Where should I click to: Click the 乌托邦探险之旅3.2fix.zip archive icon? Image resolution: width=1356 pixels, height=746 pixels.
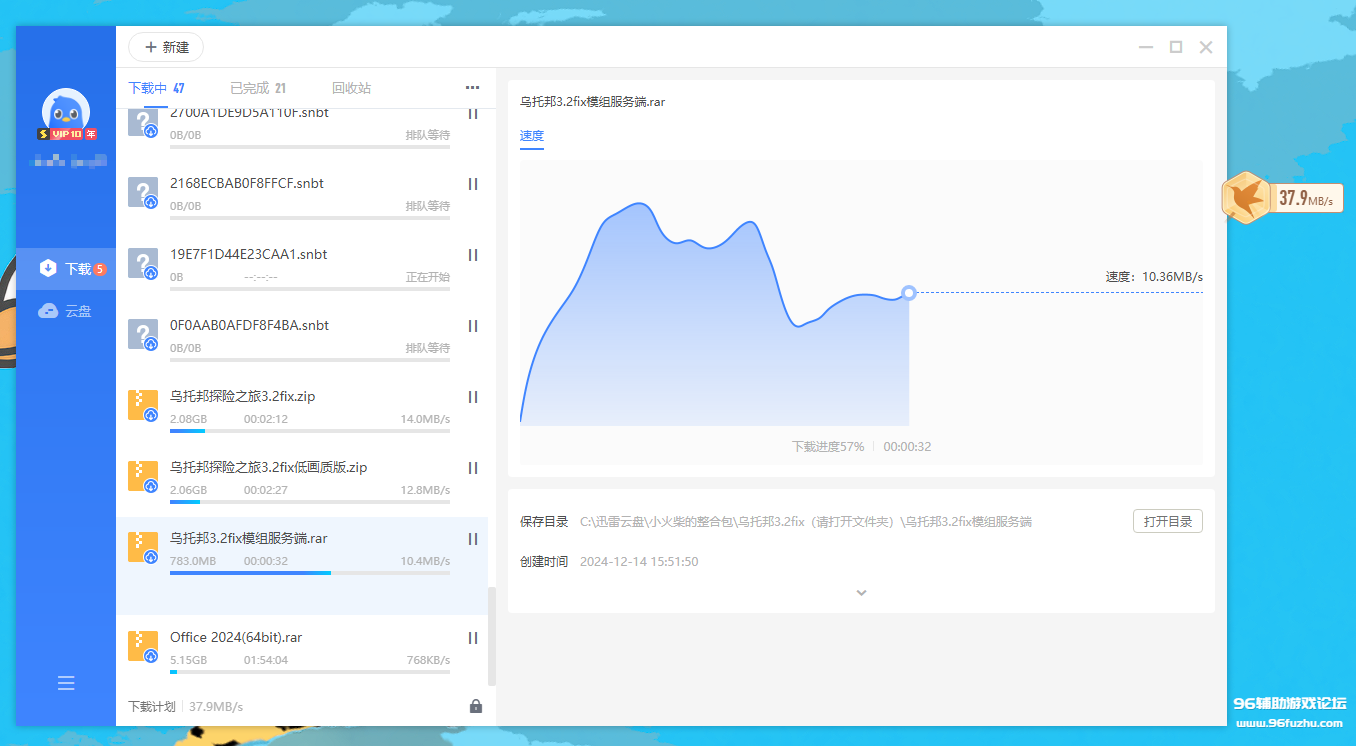tap(143, 406)
